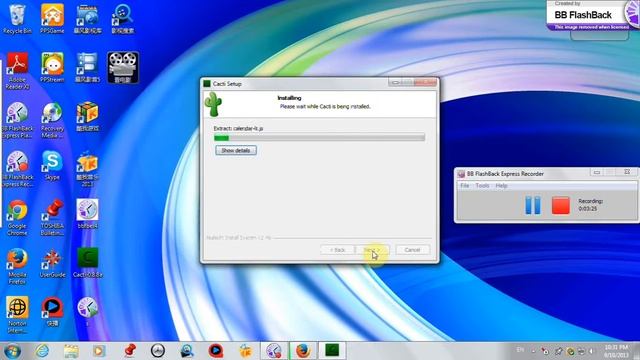
Task: Select the Recycle Bin desktop icon
Action: tap(17, 19)
